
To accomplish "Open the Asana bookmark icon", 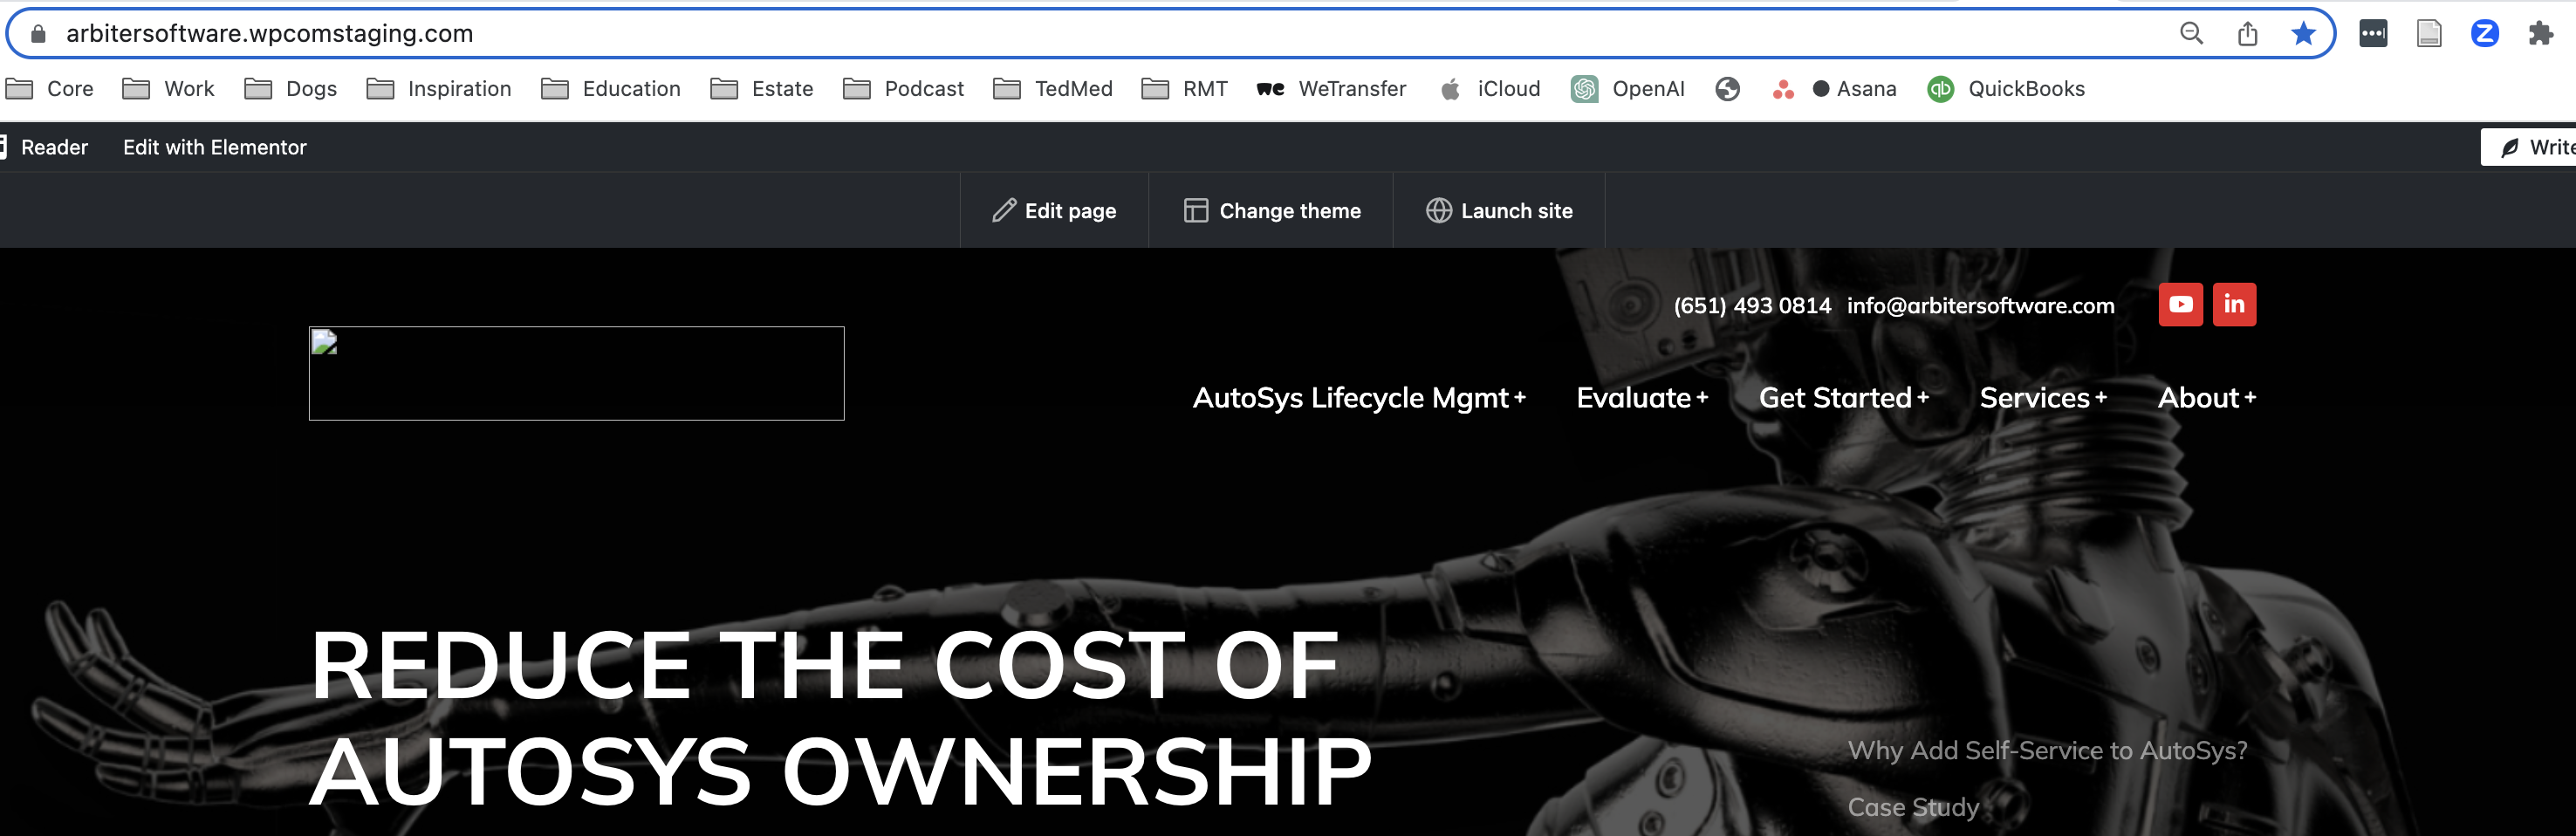I will pyautogui.click(x=1822, y=89).
